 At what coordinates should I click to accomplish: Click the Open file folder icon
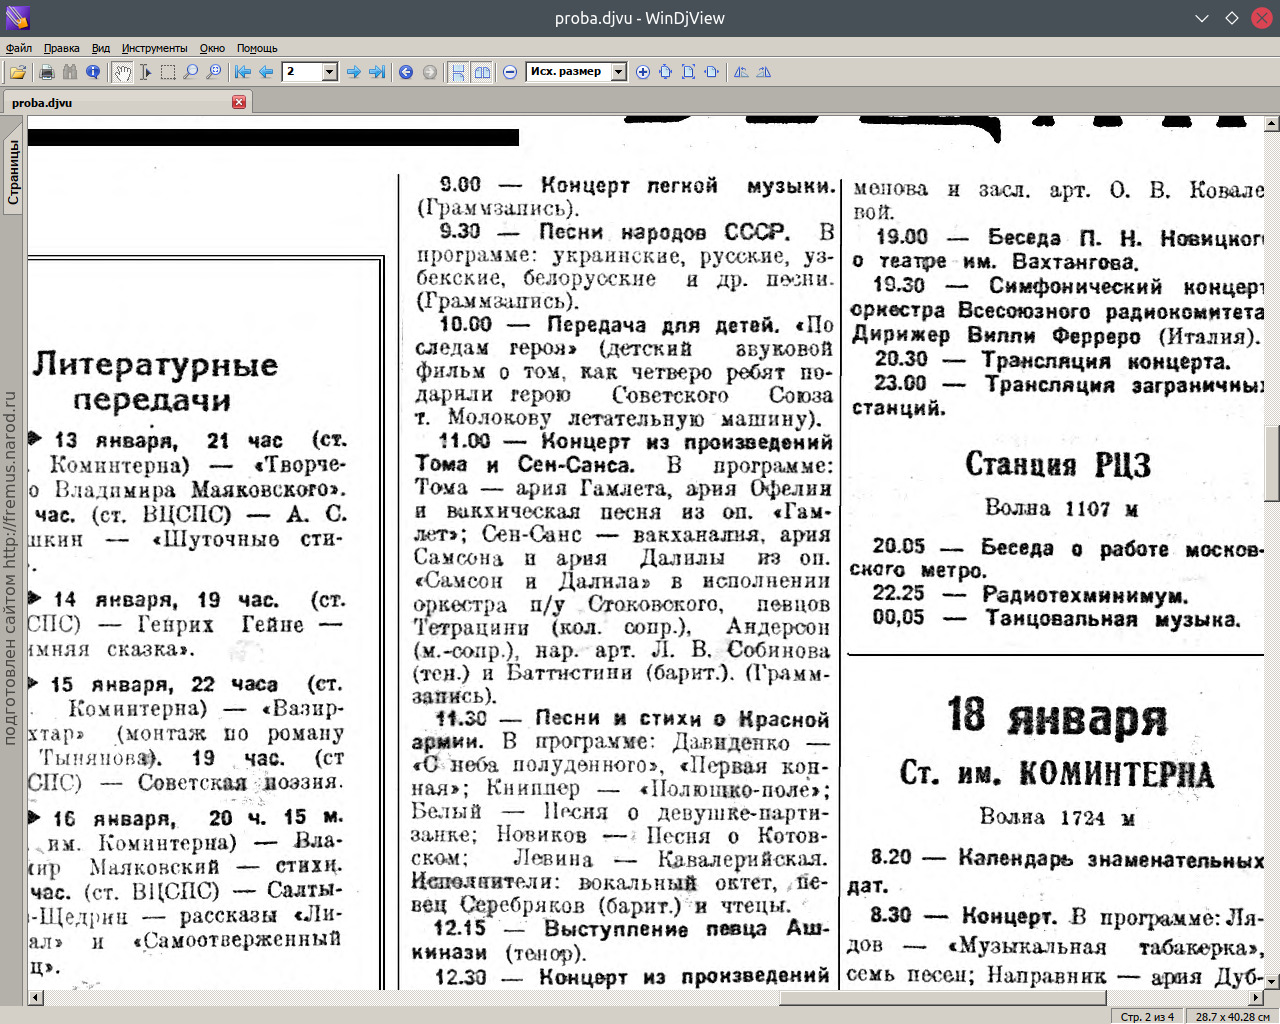tap(18, 72)
